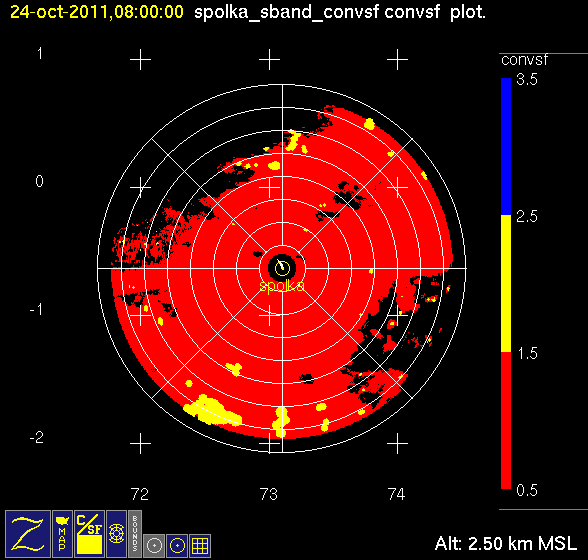Open the range ring overlay icon
The image size is (588, 560).
pos(116,534)
